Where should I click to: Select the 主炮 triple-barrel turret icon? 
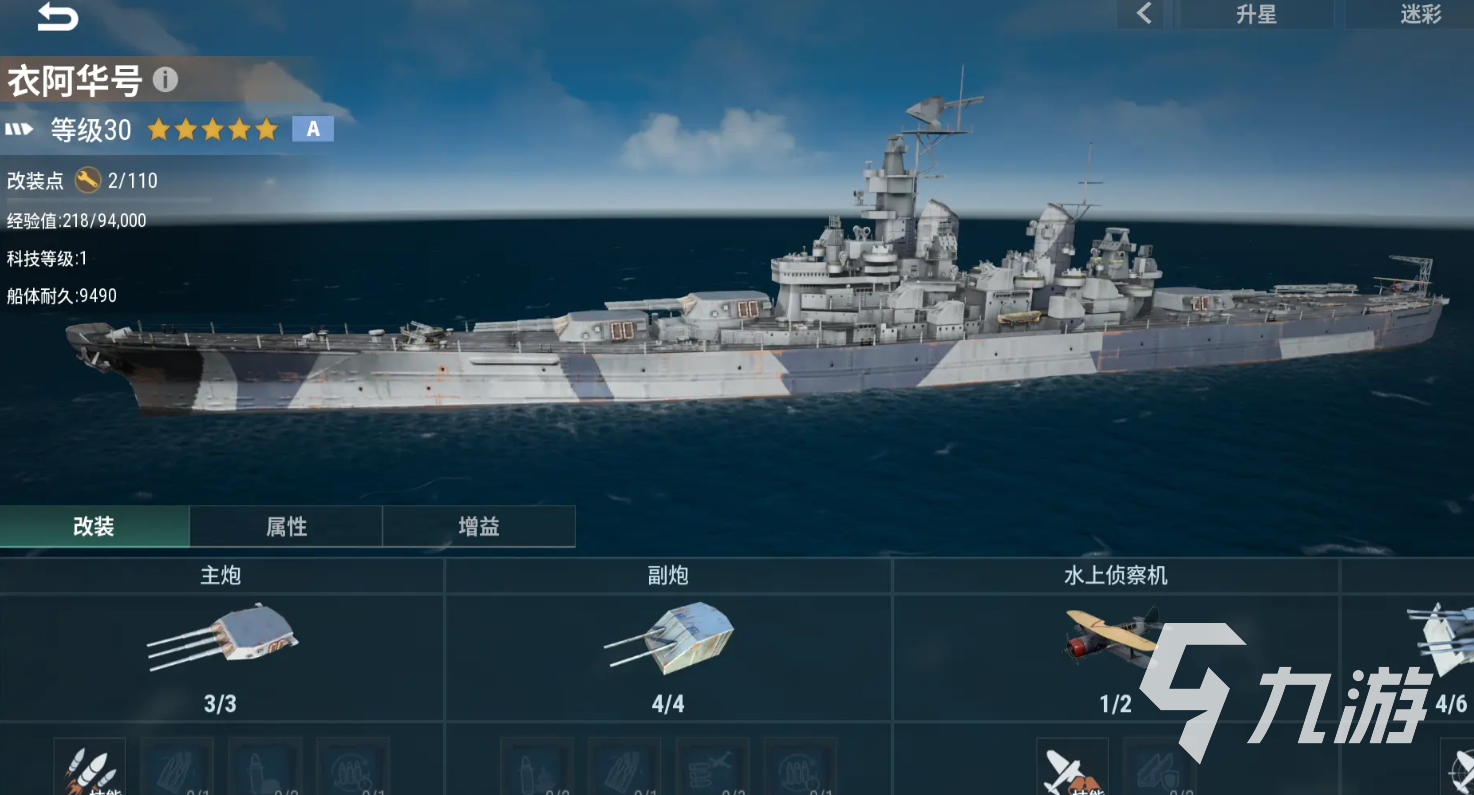pyautogui.click(x=221, y=637)
